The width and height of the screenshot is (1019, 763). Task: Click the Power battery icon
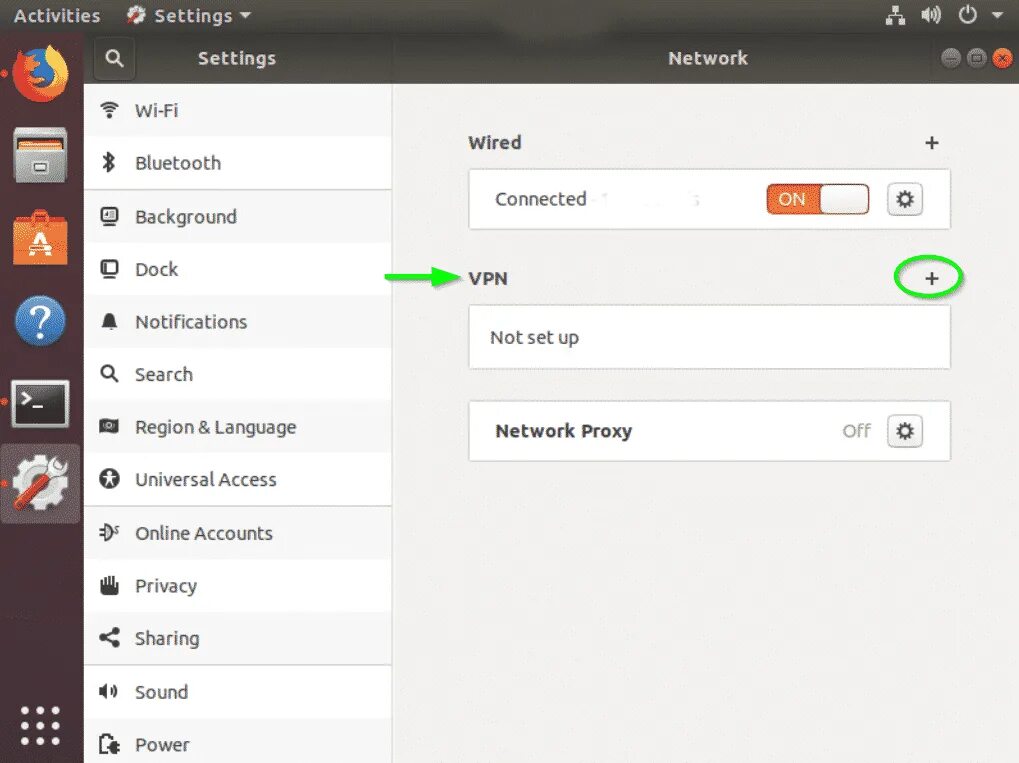(x=109, y=744)
